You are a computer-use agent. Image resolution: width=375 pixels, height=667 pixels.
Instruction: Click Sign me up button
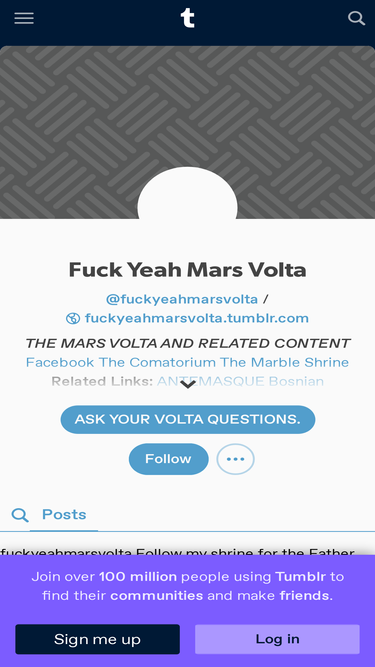pos(97,639)
